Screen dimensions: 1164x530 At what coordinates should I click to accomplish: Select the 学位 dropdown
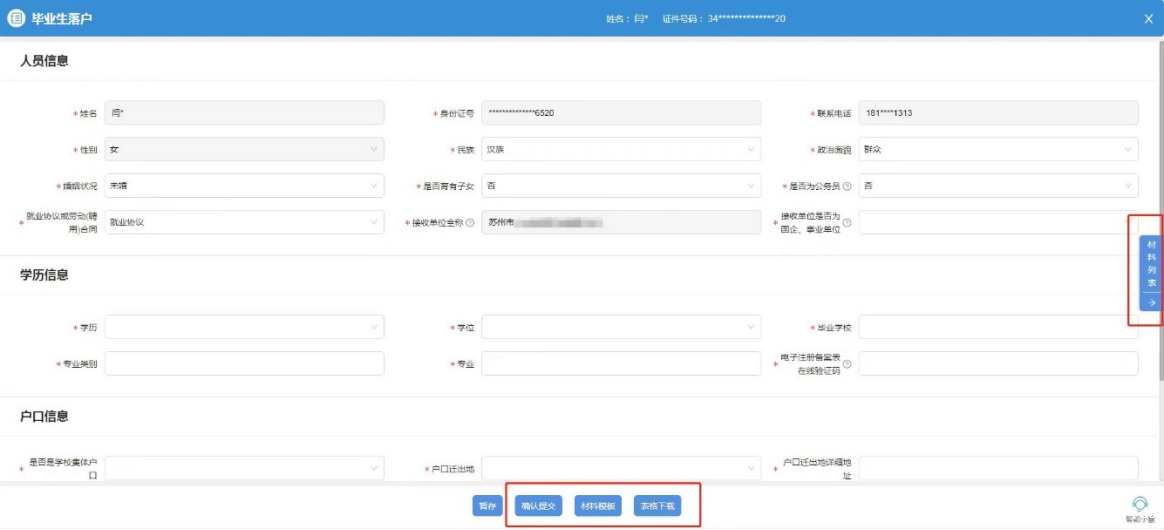pos(620,328)
